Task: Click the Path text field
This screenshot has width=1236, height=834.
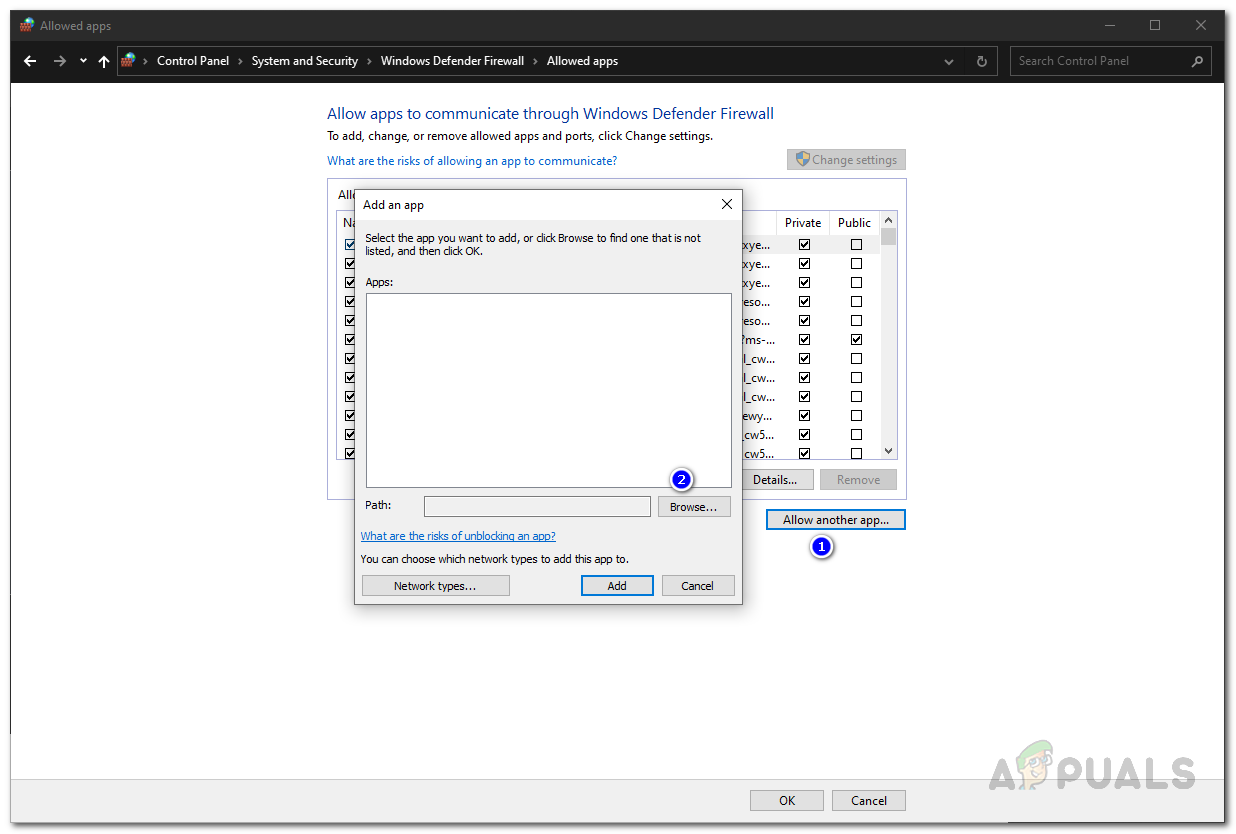Action: coord(537,507)
